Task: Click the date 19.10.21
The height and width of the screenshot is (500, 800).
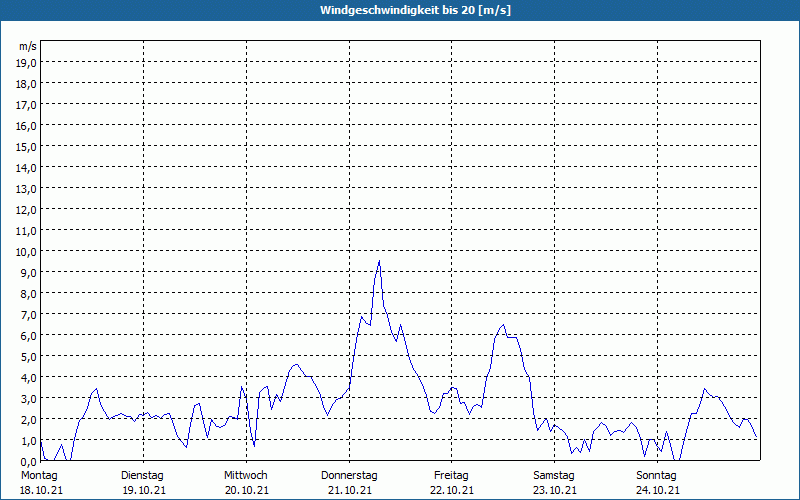Action: click(144, 490)
